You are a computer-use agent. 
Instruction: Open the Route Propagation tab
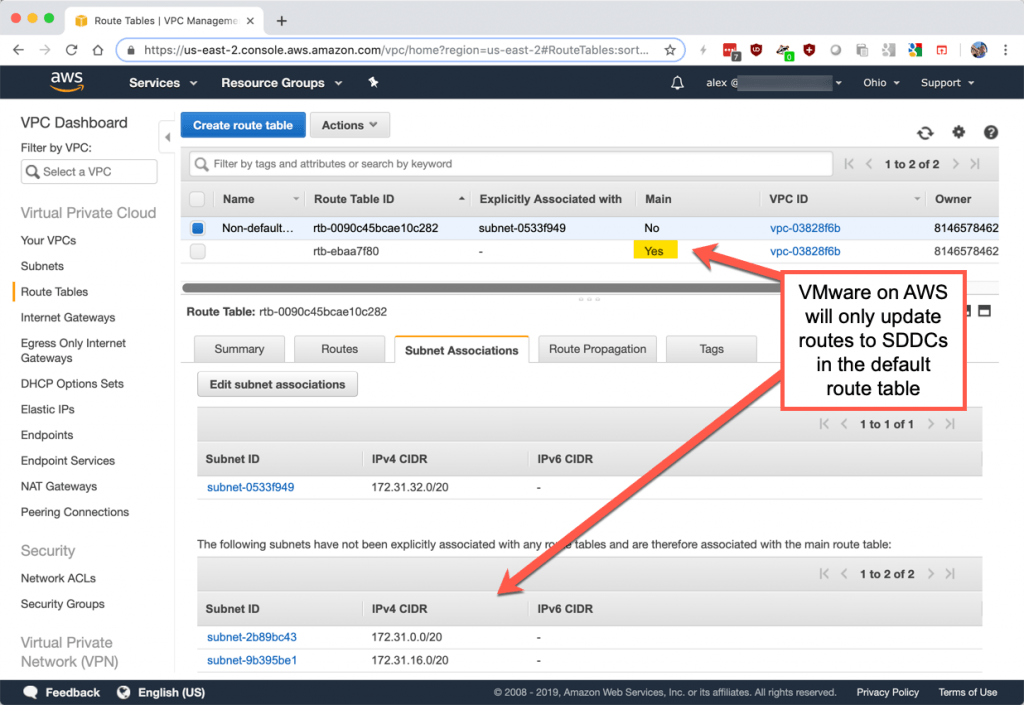coord(596,349)
